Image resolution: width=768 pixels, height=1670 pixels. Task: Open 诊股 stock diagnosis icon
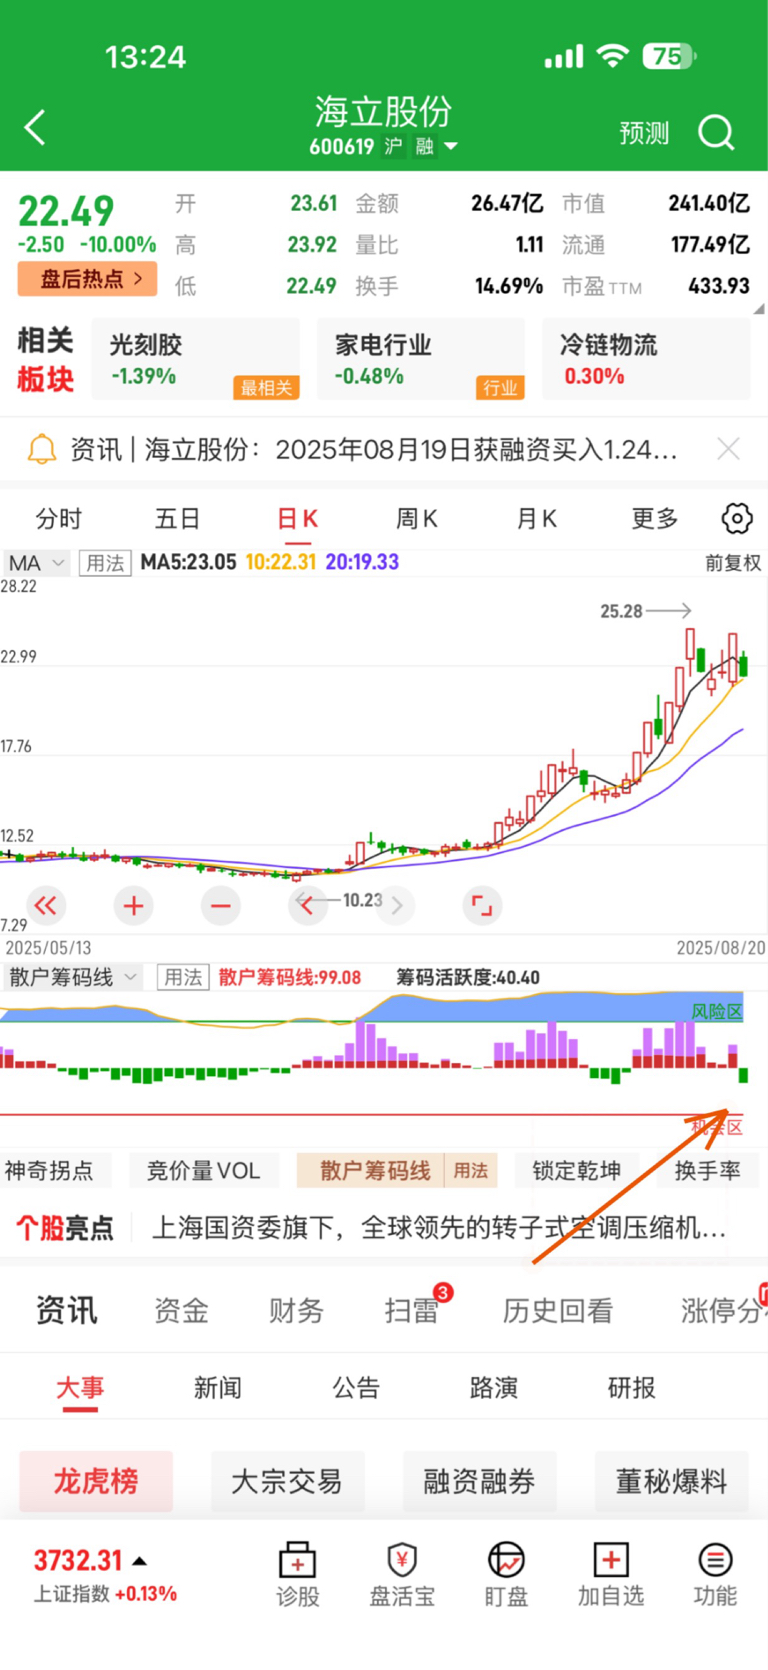point(297,1574)
